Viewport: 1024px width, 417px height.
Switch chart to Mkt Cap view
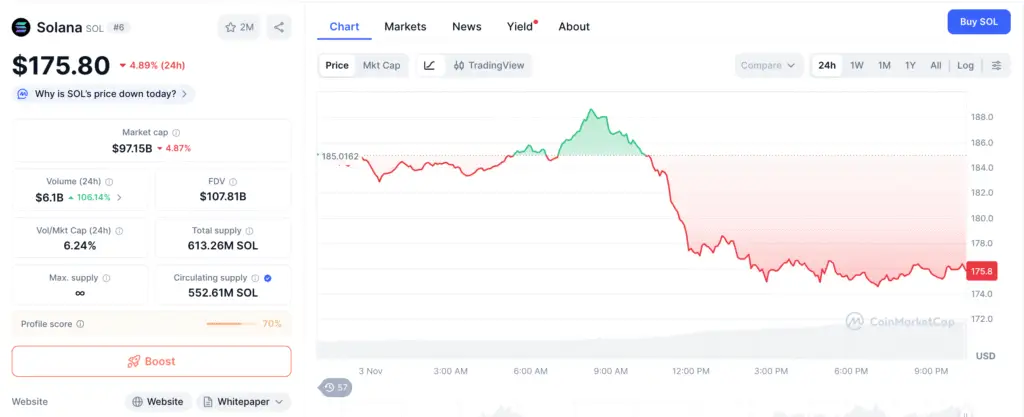(381, 66)
